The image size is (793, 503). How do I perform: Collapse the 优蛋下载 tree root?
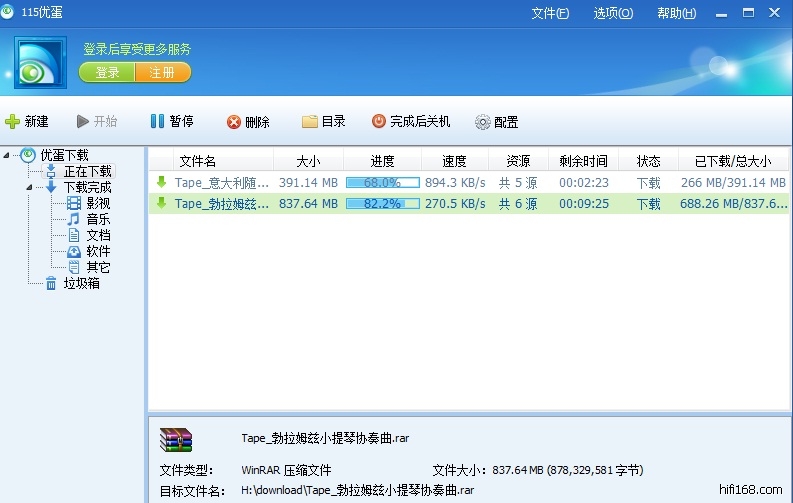pyautogui.click(x=8, y=155)
